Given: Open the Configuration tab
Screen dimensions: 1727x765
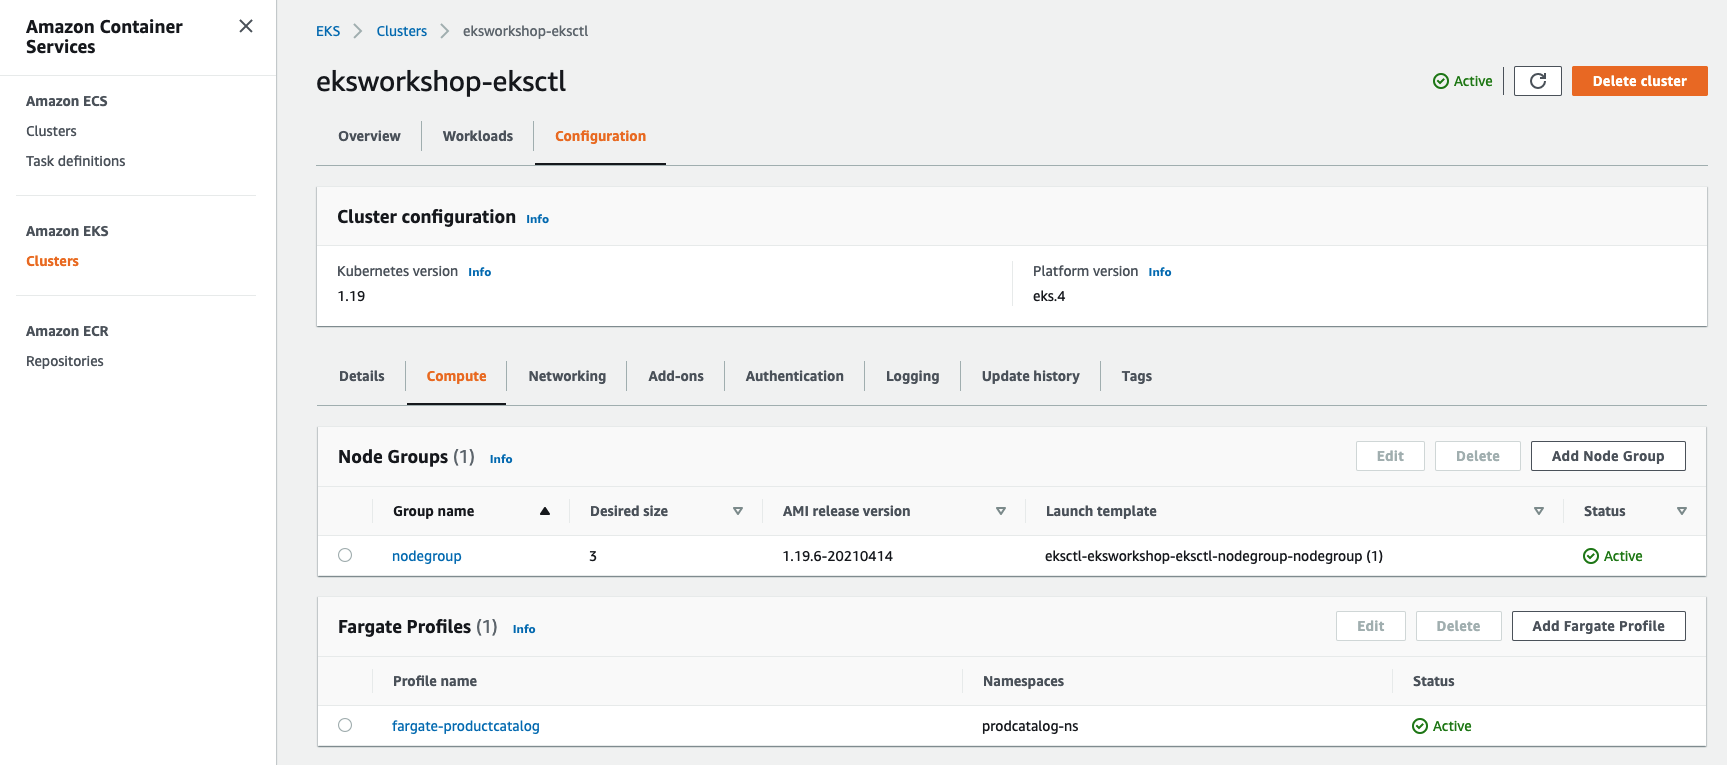Looking at the screenshot, I should click(x=600, y=136).
